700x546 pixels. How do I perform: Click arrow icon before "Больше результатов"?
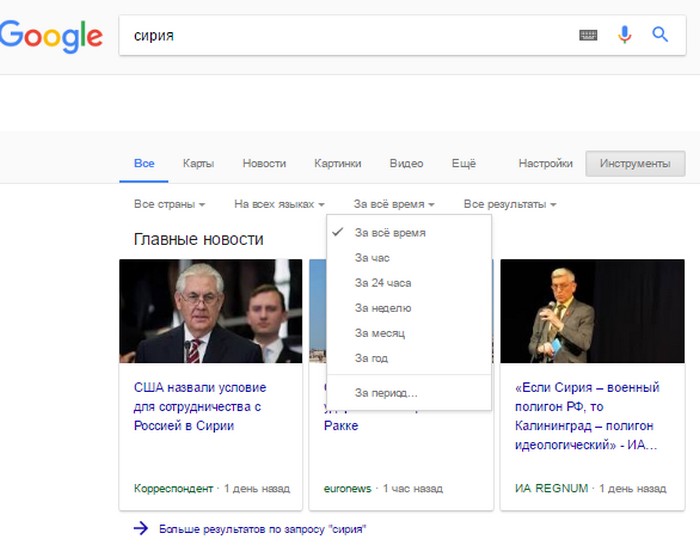click(141, 528)
